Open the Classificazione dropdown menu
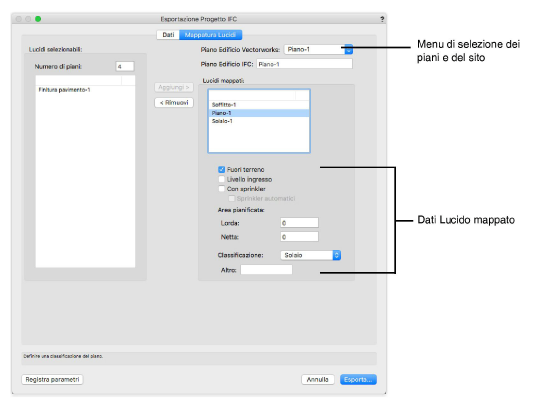 coord(310,255)
